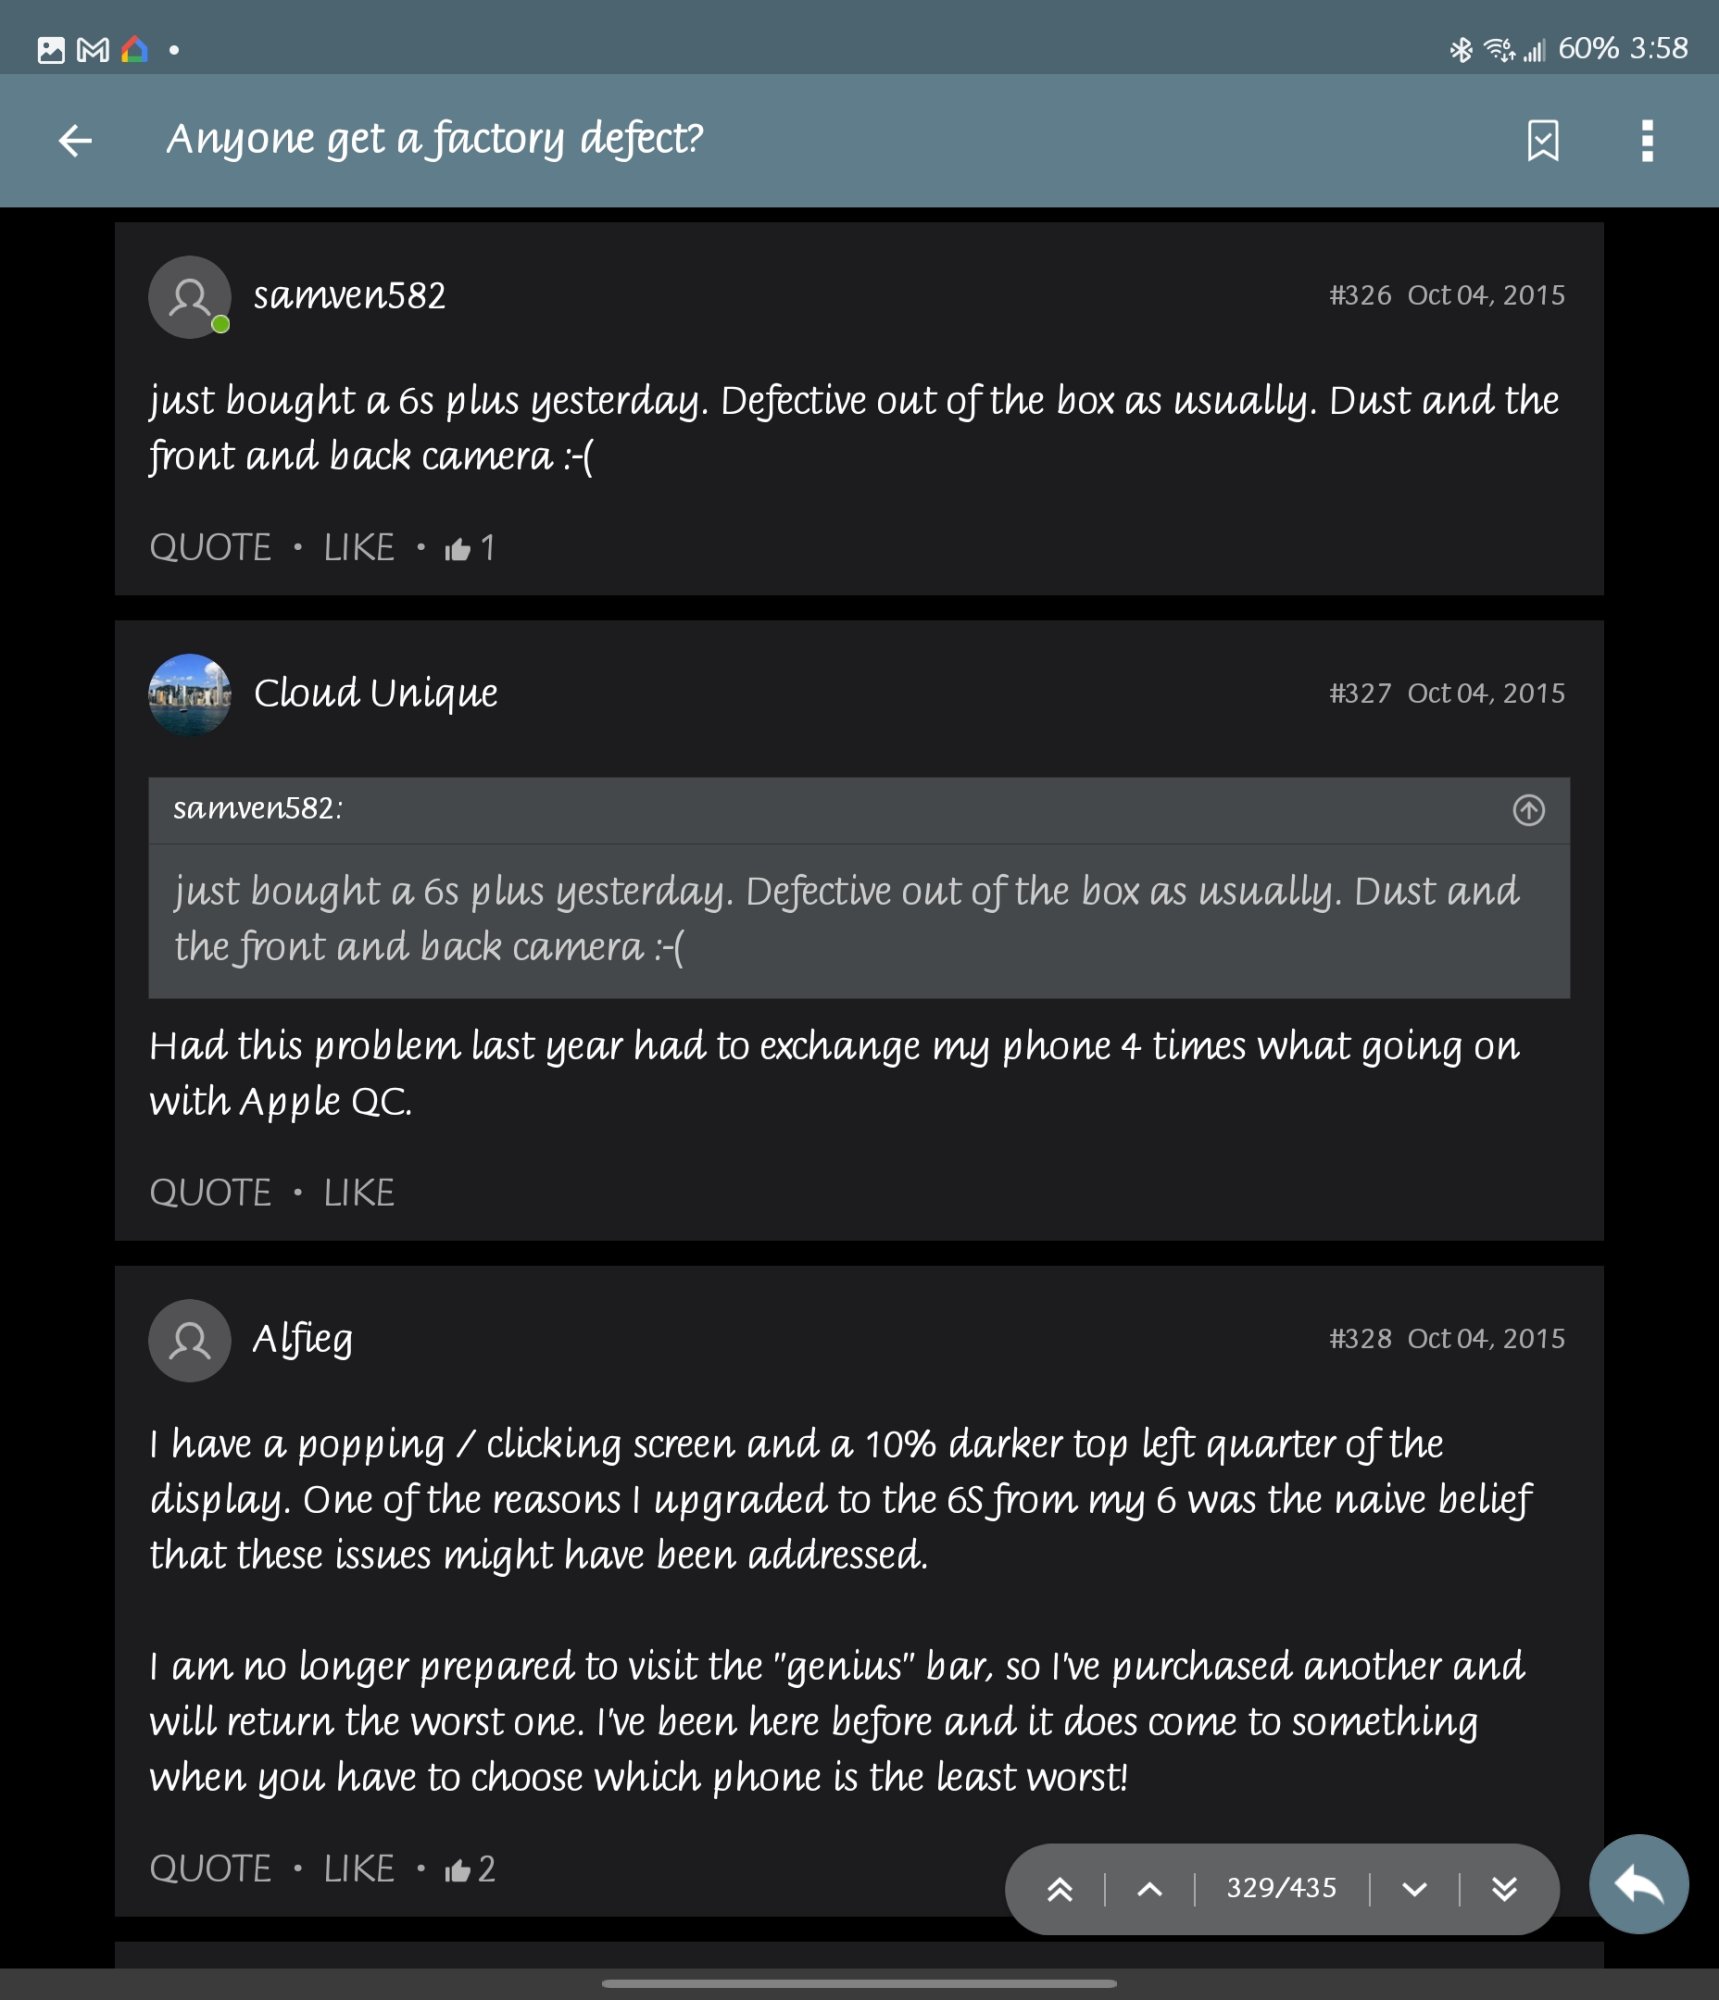Open Alfieg's avatar profile
1719x2000 pixels.
[190, 1340]
